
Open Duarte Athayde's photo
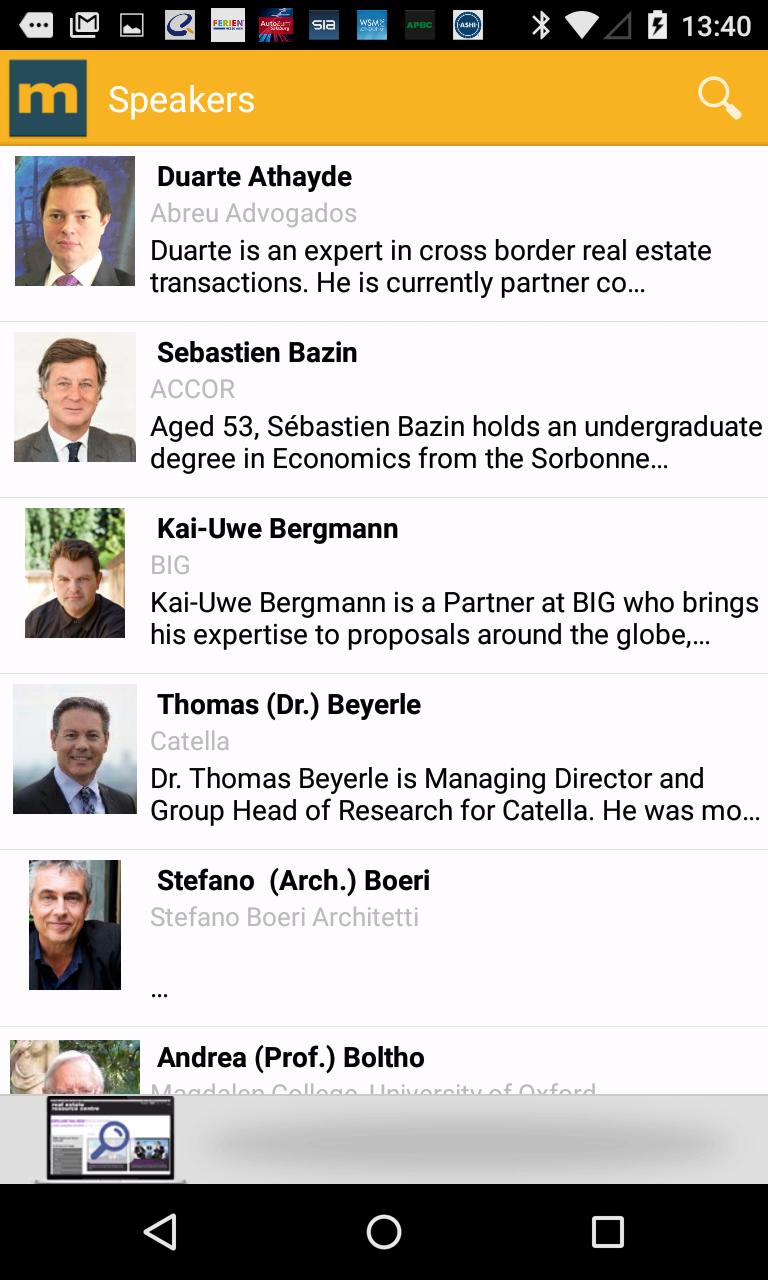(x=75, y=221)
